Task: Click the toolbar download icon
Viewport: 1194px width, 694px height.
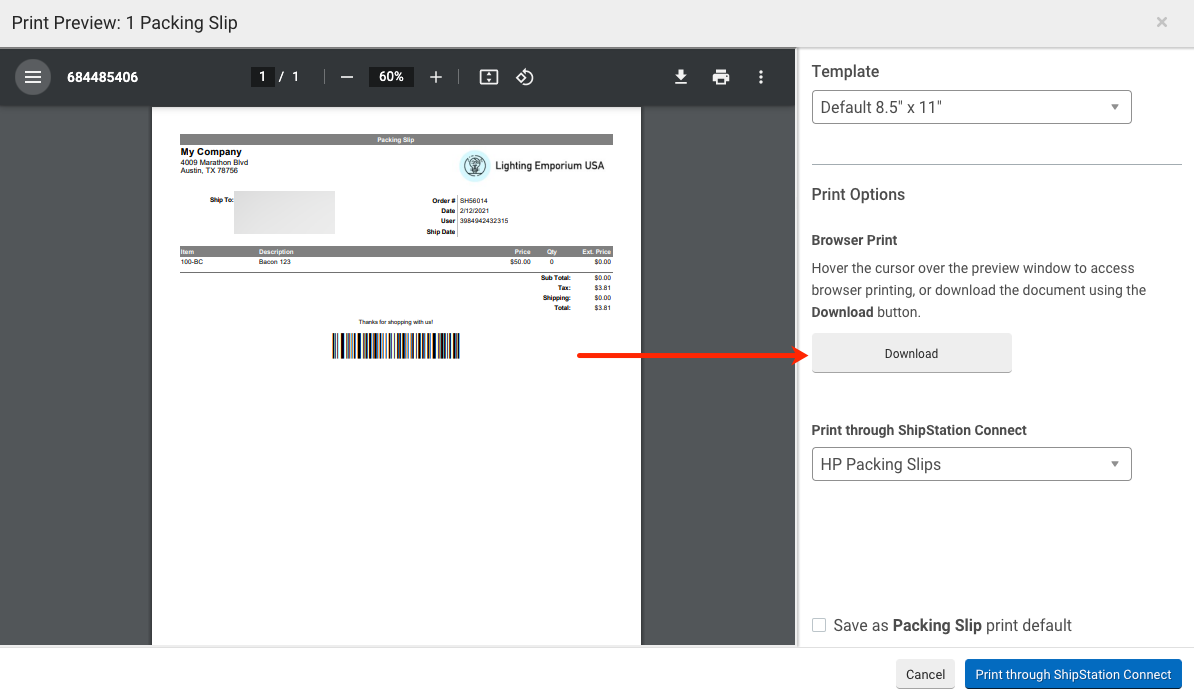Action: (681, 76)
